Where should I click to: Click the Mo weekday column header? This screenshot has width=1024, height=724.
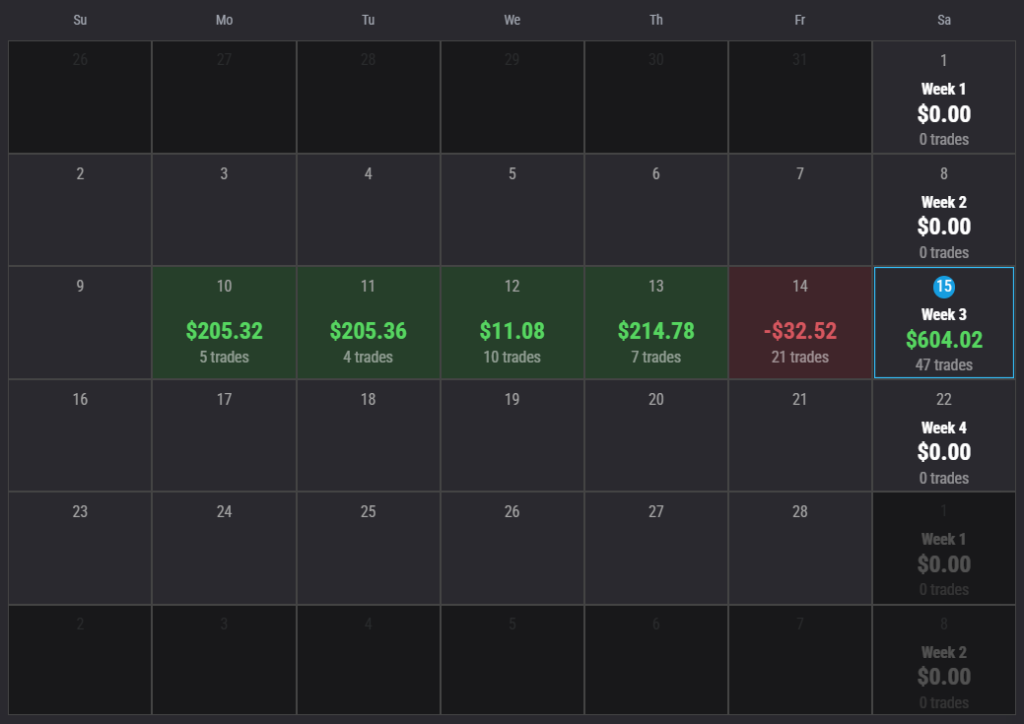pyautogui.click(x=224, y=20)
